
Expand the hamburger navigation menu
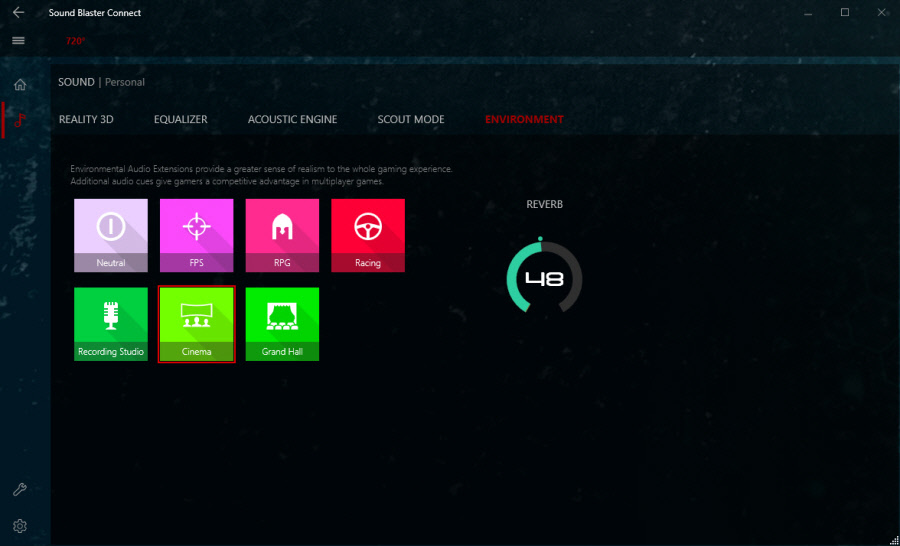click(x=18, y=41)
